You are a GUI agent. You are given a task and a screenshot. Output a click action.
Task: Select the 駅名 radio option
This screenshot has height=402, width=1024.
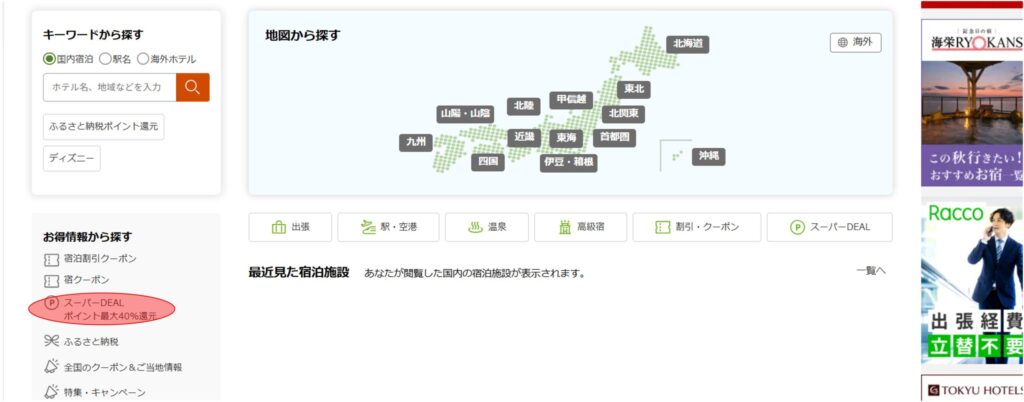coord(104,59)
